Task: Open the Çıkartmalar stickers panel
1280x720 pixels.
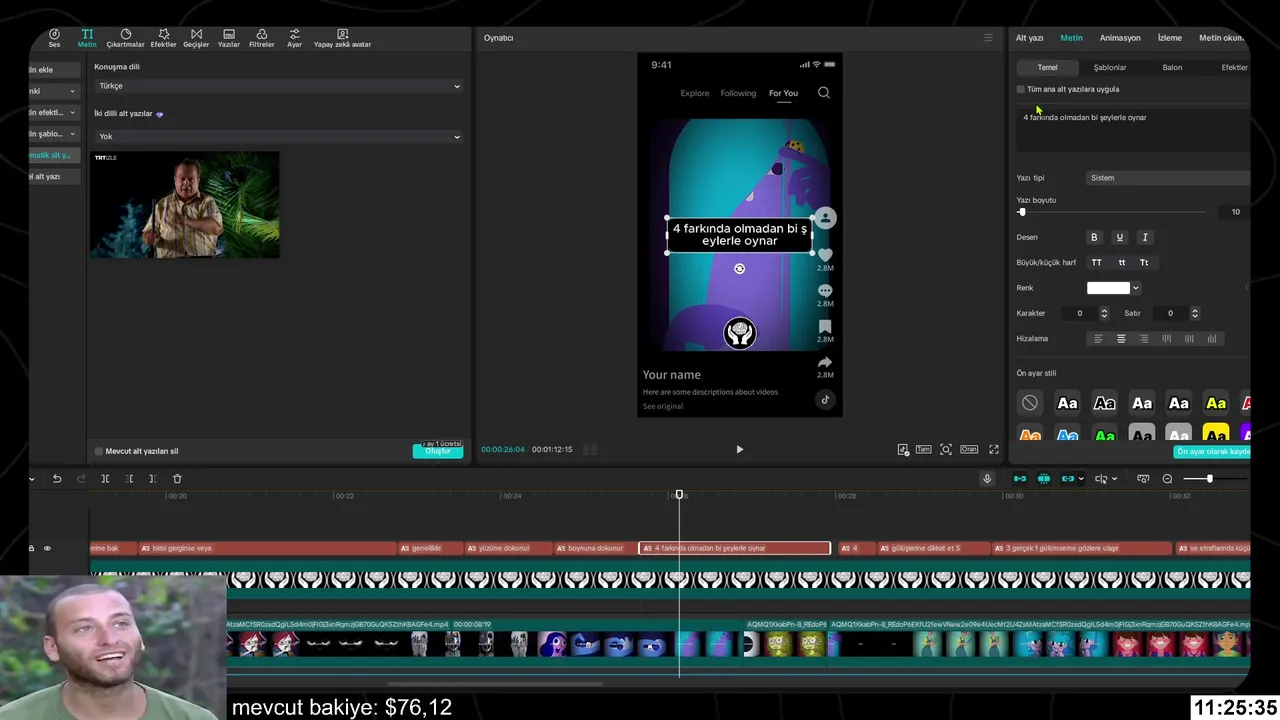Action: (x=126, y=38)
